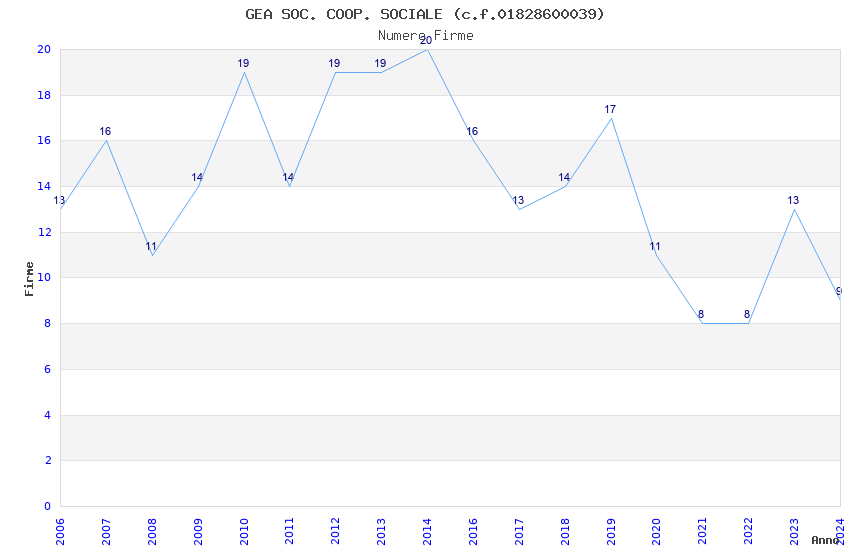Screen dimensions: 850x550
Task: Click the data label 19 above year 2010
Action: point(243,63)
